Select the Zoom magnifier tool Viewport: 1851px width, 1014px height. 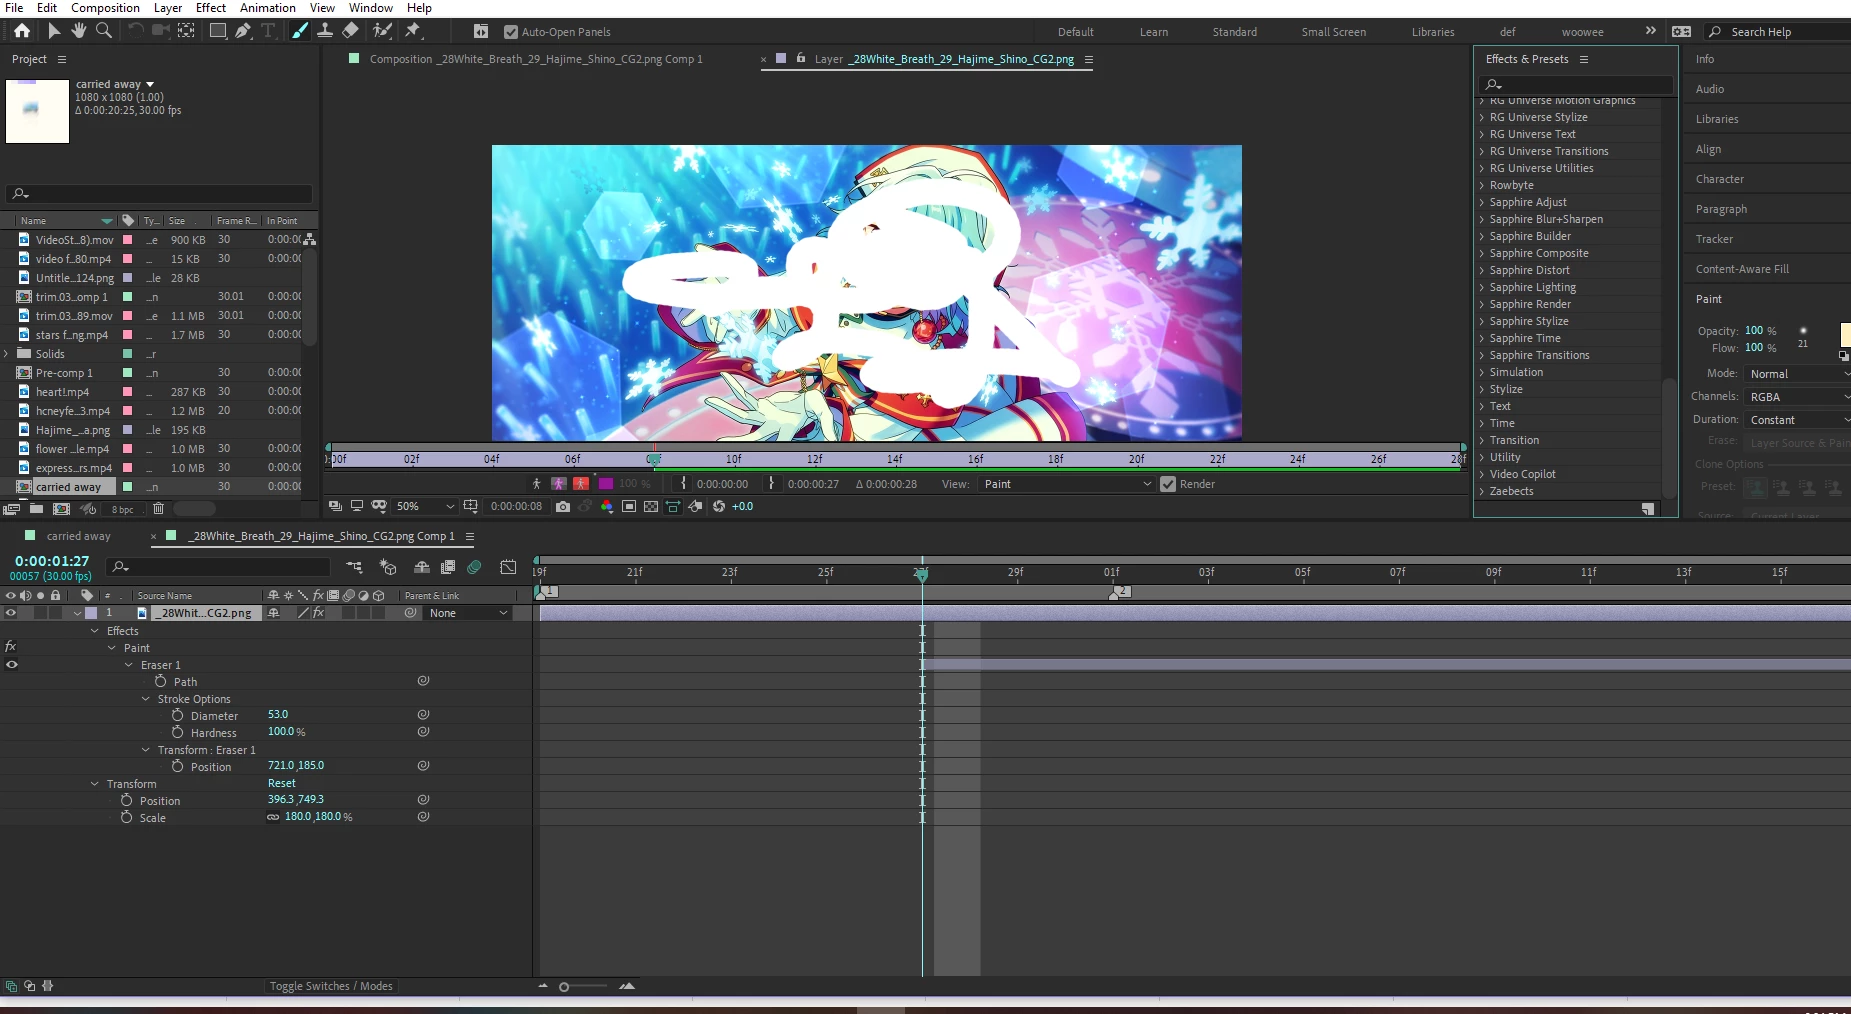103,31
